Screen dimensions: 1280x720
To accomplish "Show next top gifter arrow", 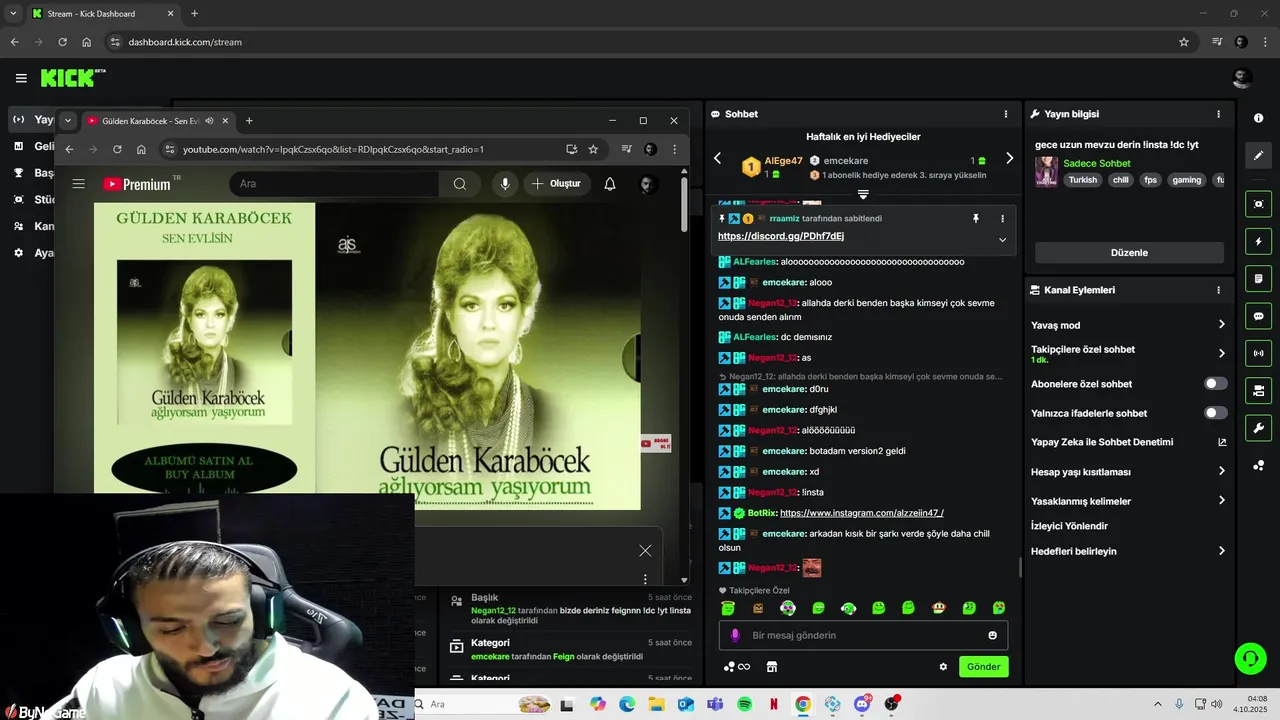I will 1009,158.
